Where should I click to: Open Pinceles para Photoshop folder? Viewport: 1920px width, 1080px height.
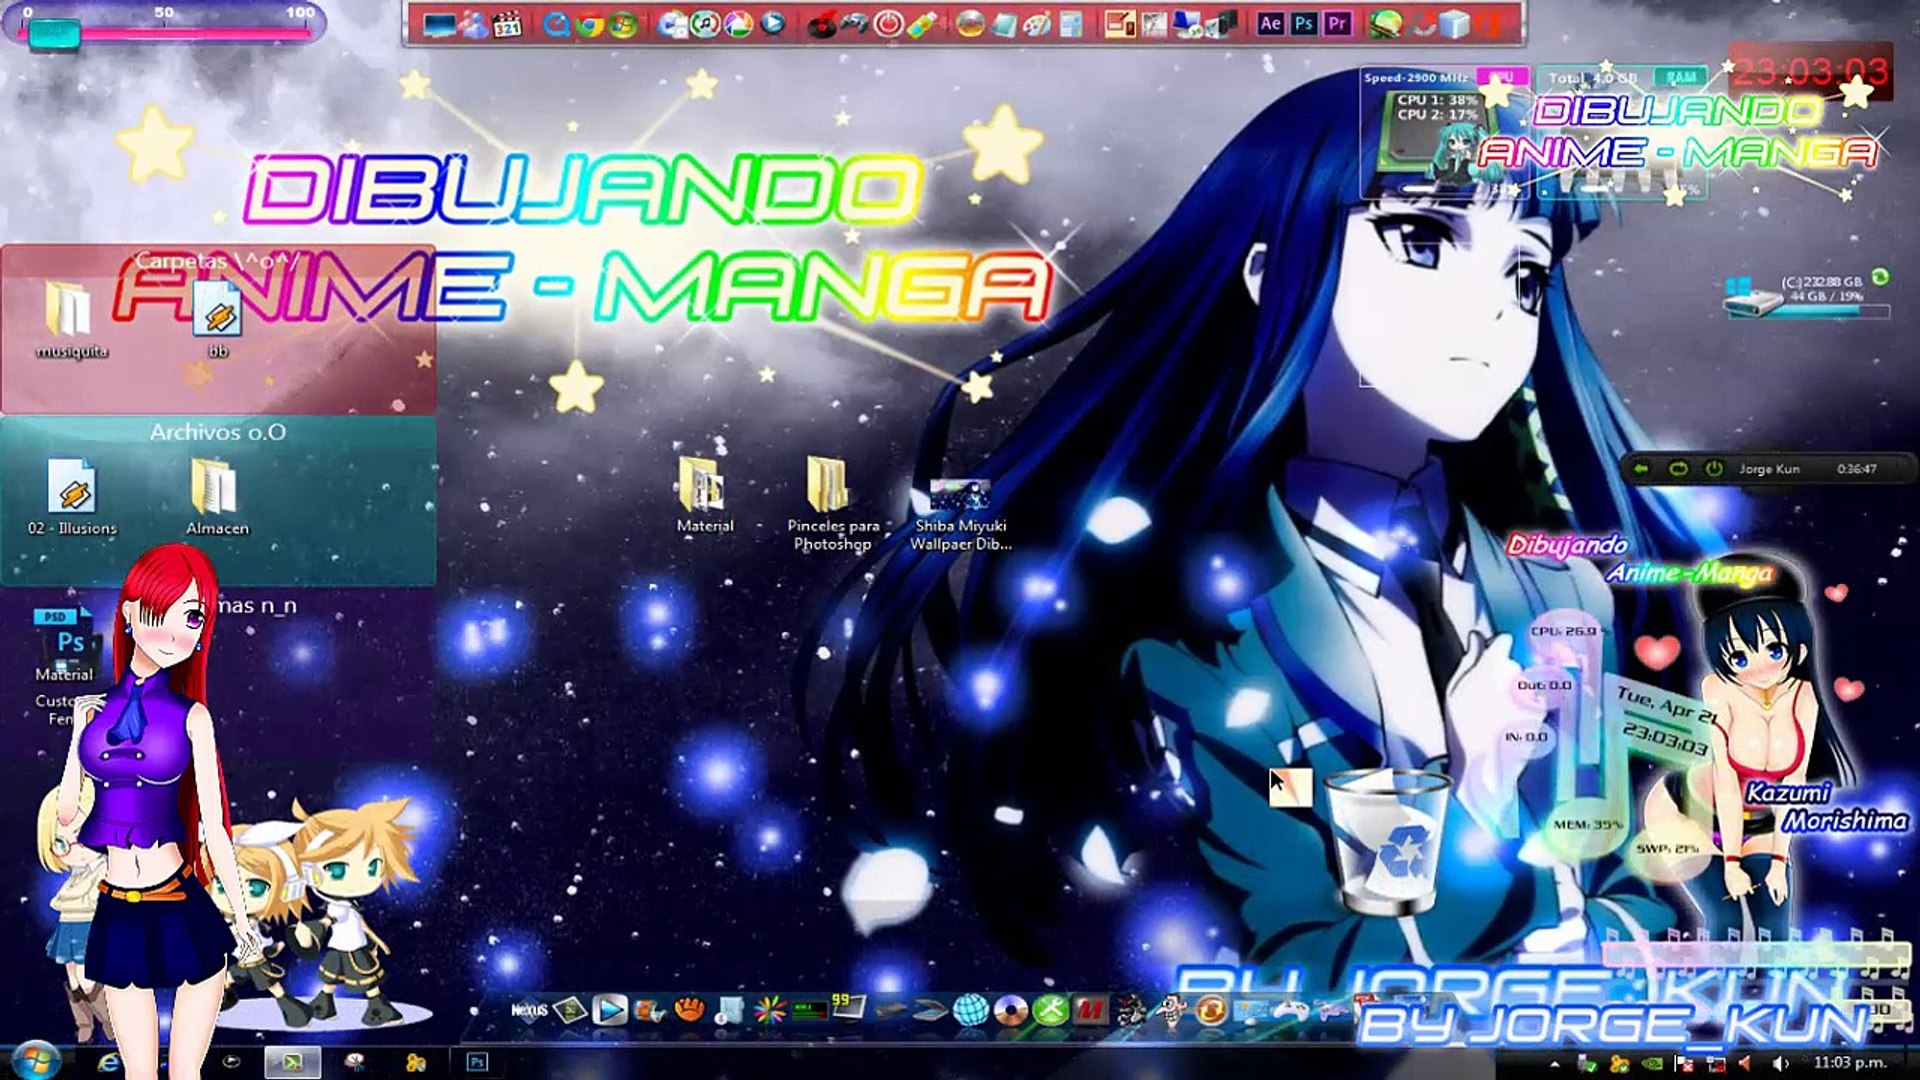coord(832,503)
